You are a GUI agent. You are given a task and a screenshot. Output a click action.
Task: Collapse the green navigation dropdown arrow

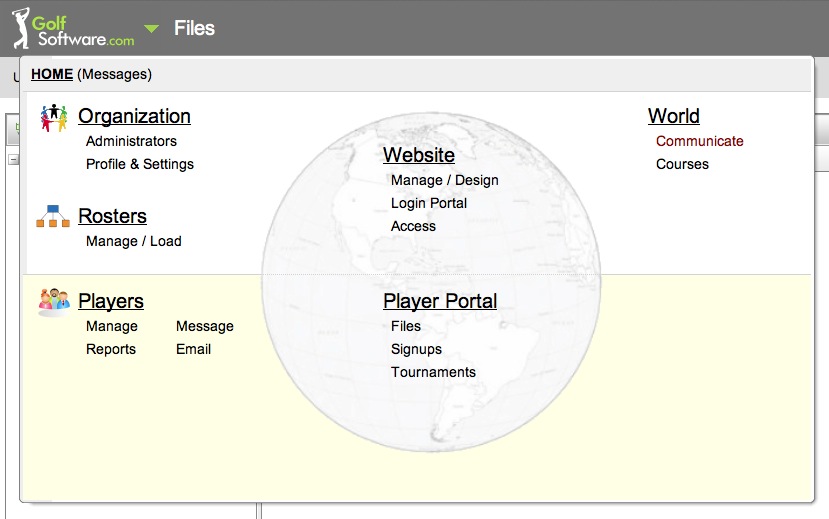pos(151,29)
